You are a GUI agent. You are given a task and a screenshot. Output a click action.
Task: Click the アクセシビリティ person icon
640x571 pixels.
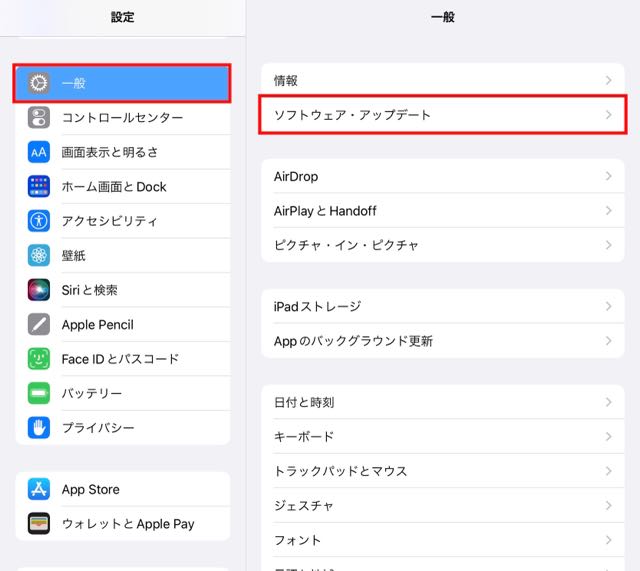point(39,221)
